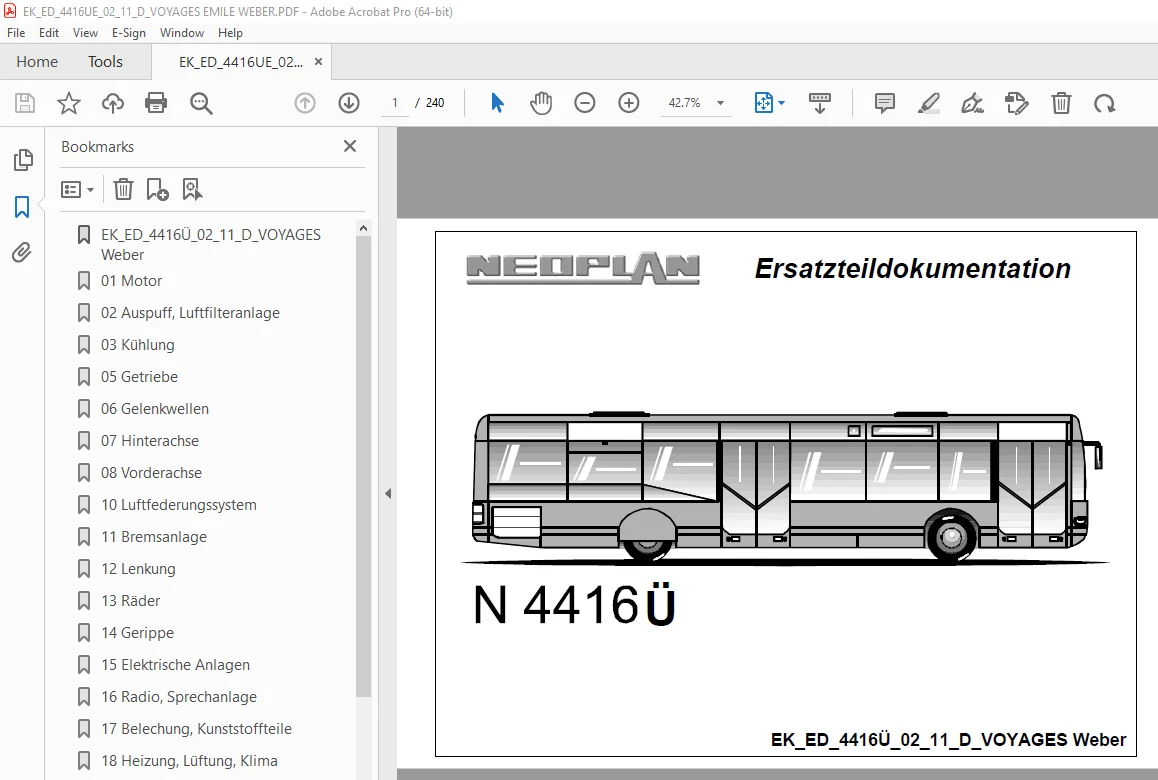This screenshot has height=780, width=1158.
Task: Open the Help menu
Action: (230, 32)
